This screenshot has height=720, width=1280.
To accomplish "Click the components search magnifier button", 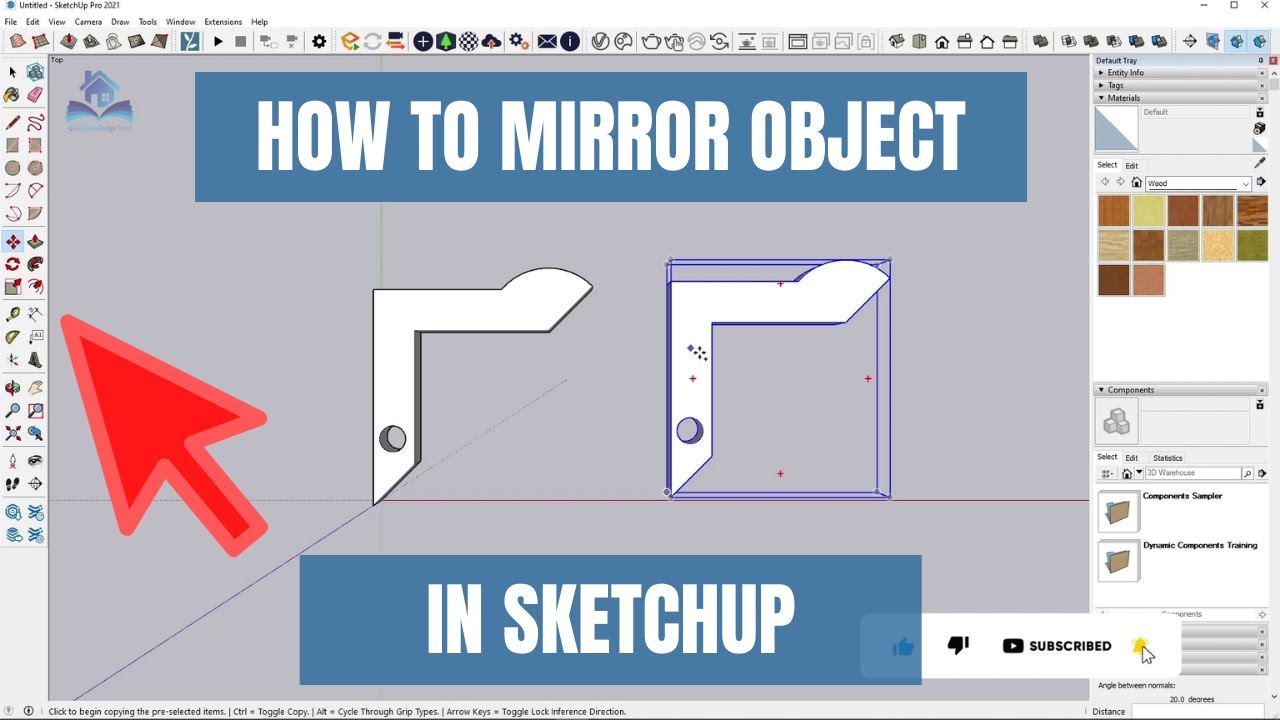I will 1248,473.
